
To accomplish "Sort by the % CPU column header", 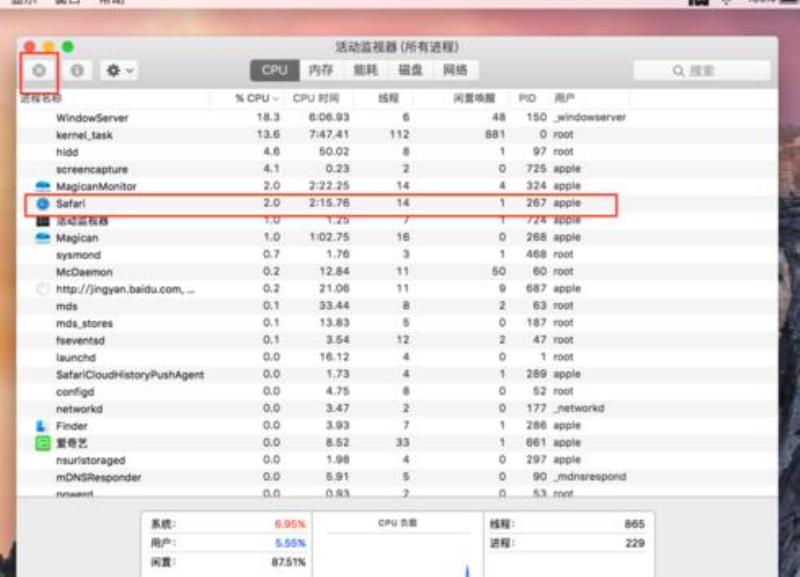I will click(x=257, y=98).
